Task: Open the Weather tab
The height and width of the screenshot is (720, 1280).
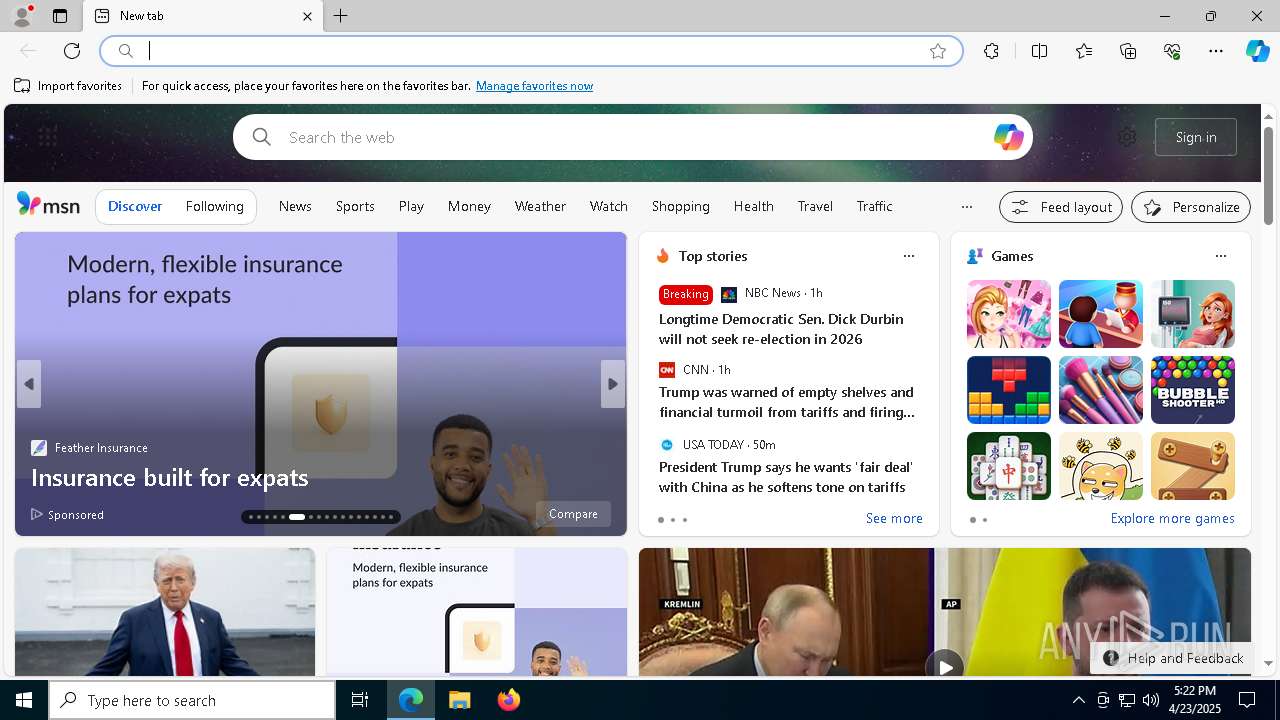Action: click(x=540, y=206)
